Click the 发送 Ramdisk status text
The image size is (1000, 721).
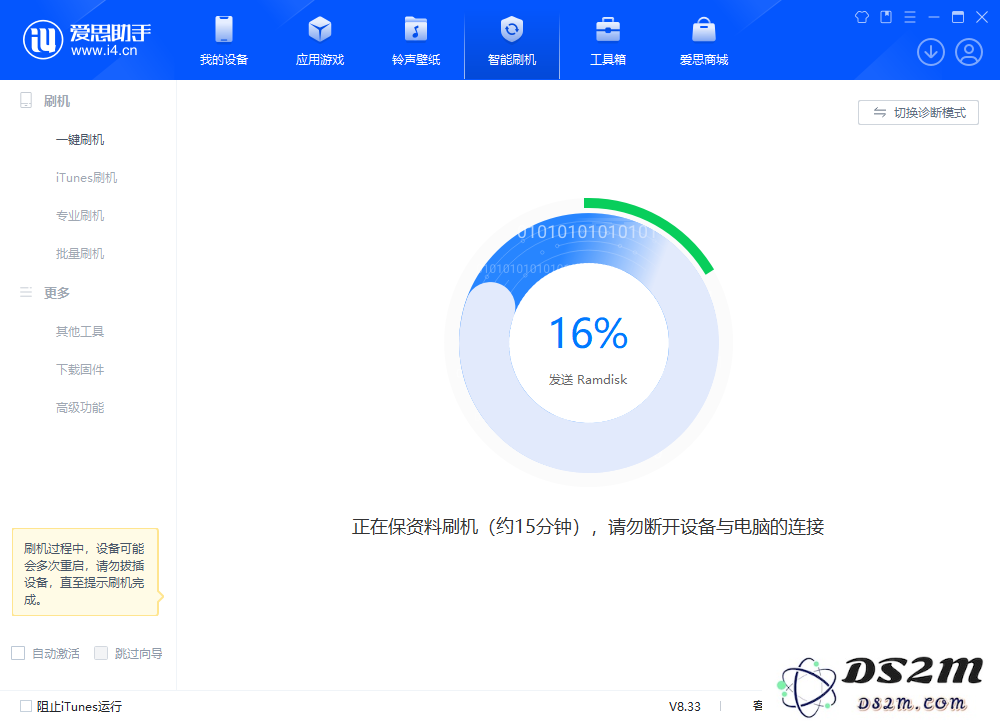[x=588, y=379]
